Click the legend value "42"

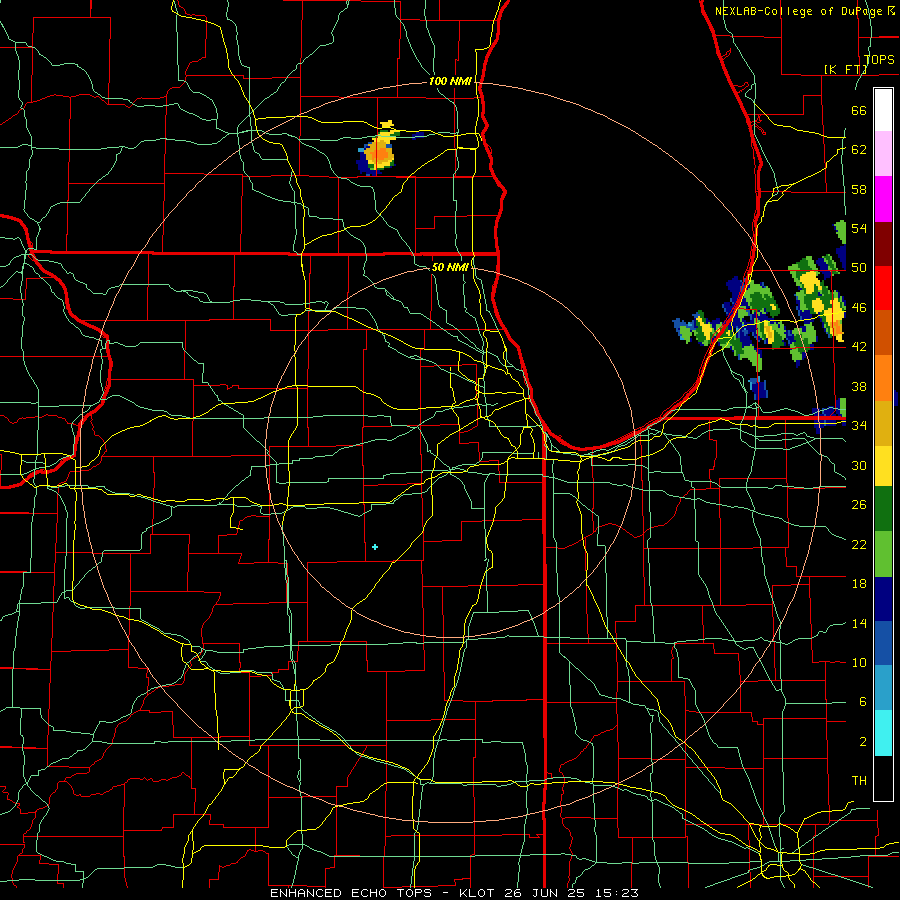point(859,347)
